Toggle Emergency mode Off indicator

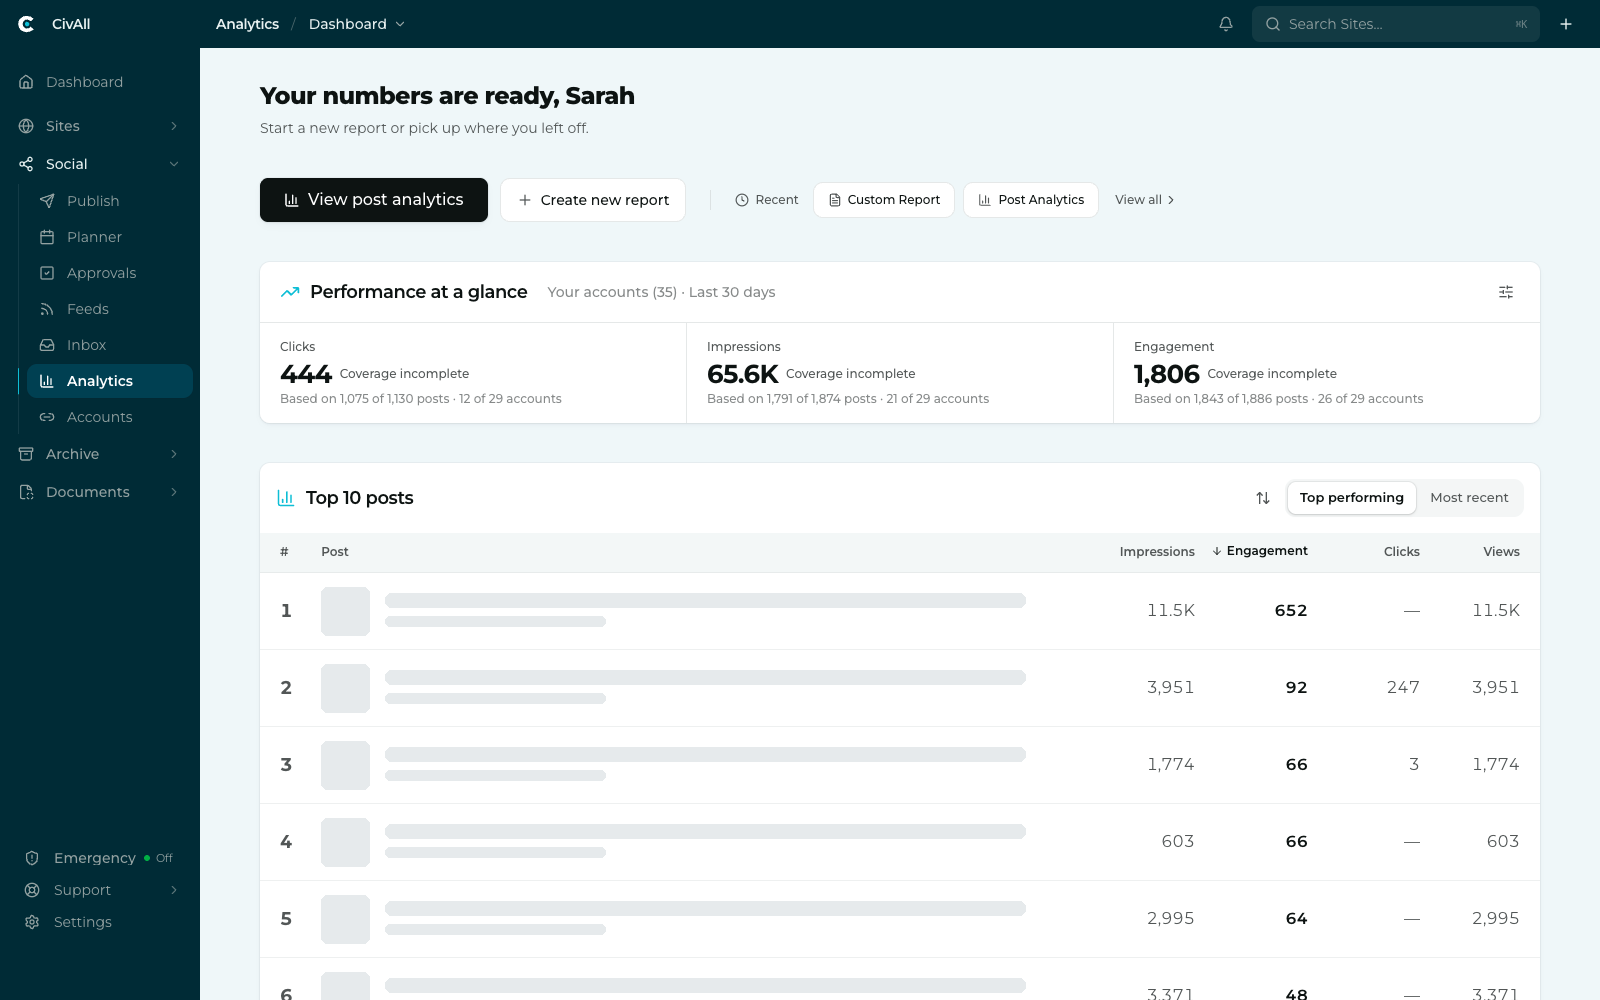click(x=159, y=858)
